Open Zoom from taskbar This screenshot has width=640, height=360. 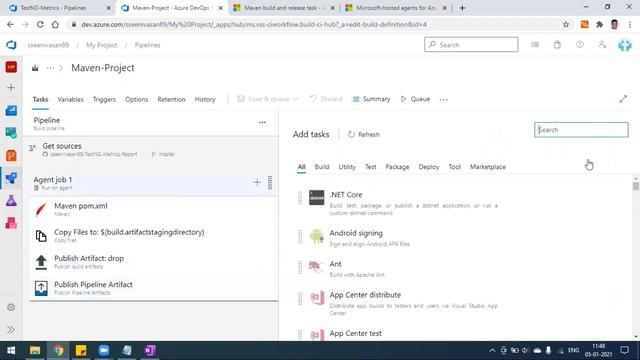click(104, 350)
